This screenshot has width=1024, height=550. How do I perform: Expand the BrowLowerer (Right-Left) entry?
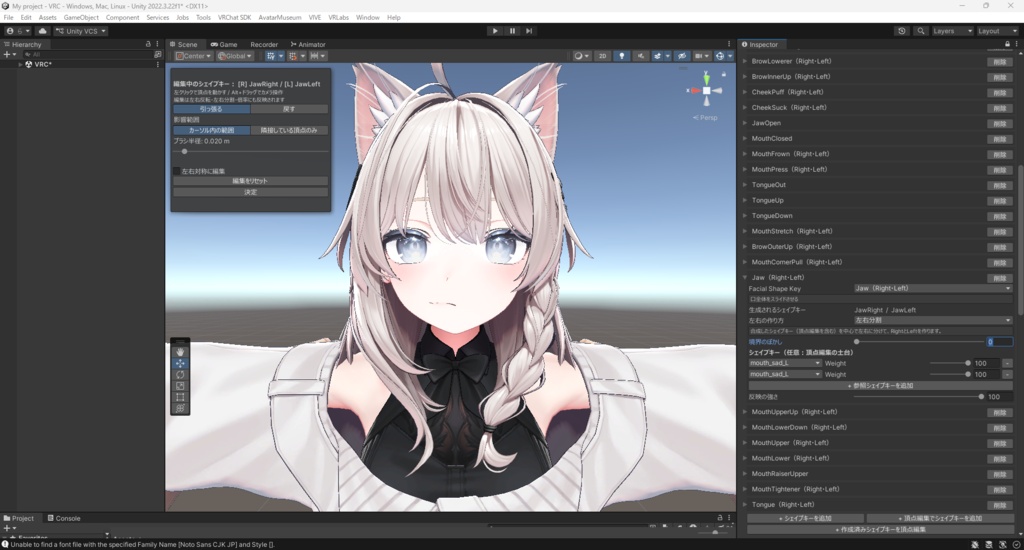pyautogui.click(x=745, y=61)
